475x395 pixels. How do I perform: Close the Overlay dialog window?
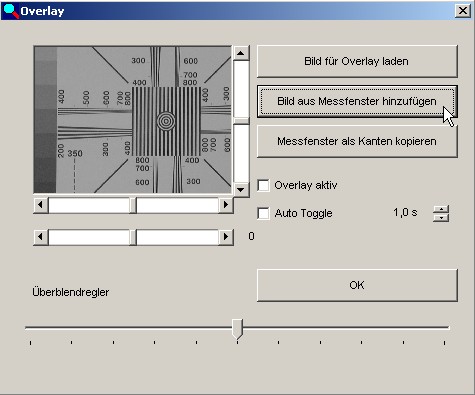(x=462, y=11)
